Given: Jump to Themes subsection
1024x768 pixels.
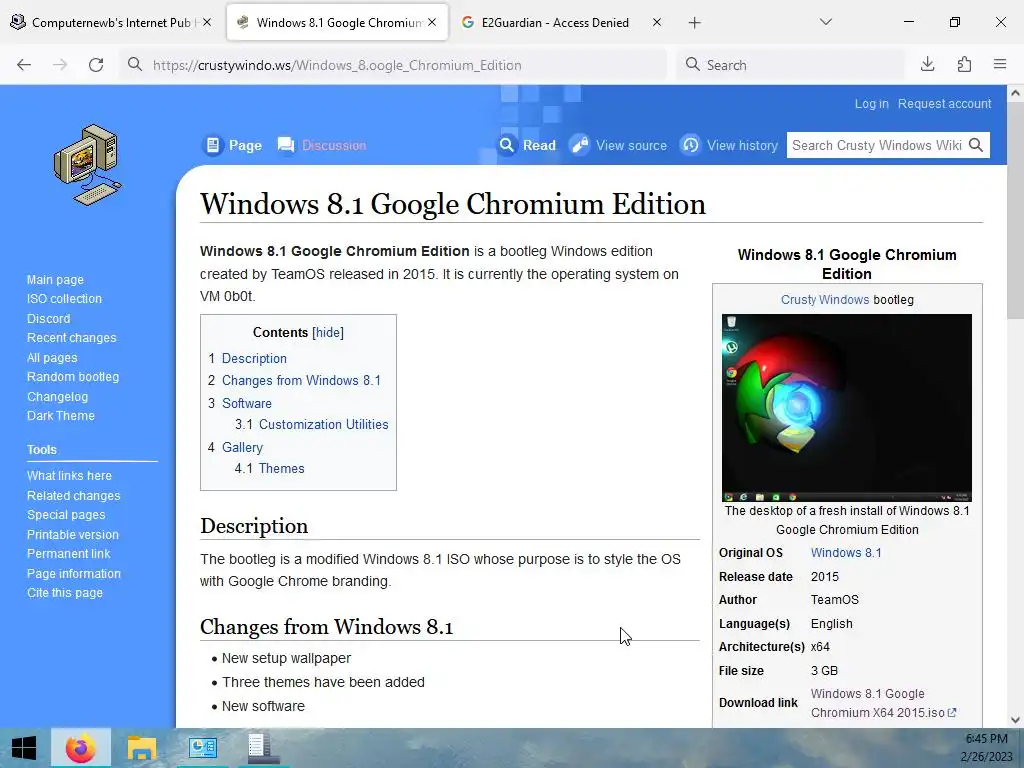Looking at the screenshot, I should pos(281,468).
